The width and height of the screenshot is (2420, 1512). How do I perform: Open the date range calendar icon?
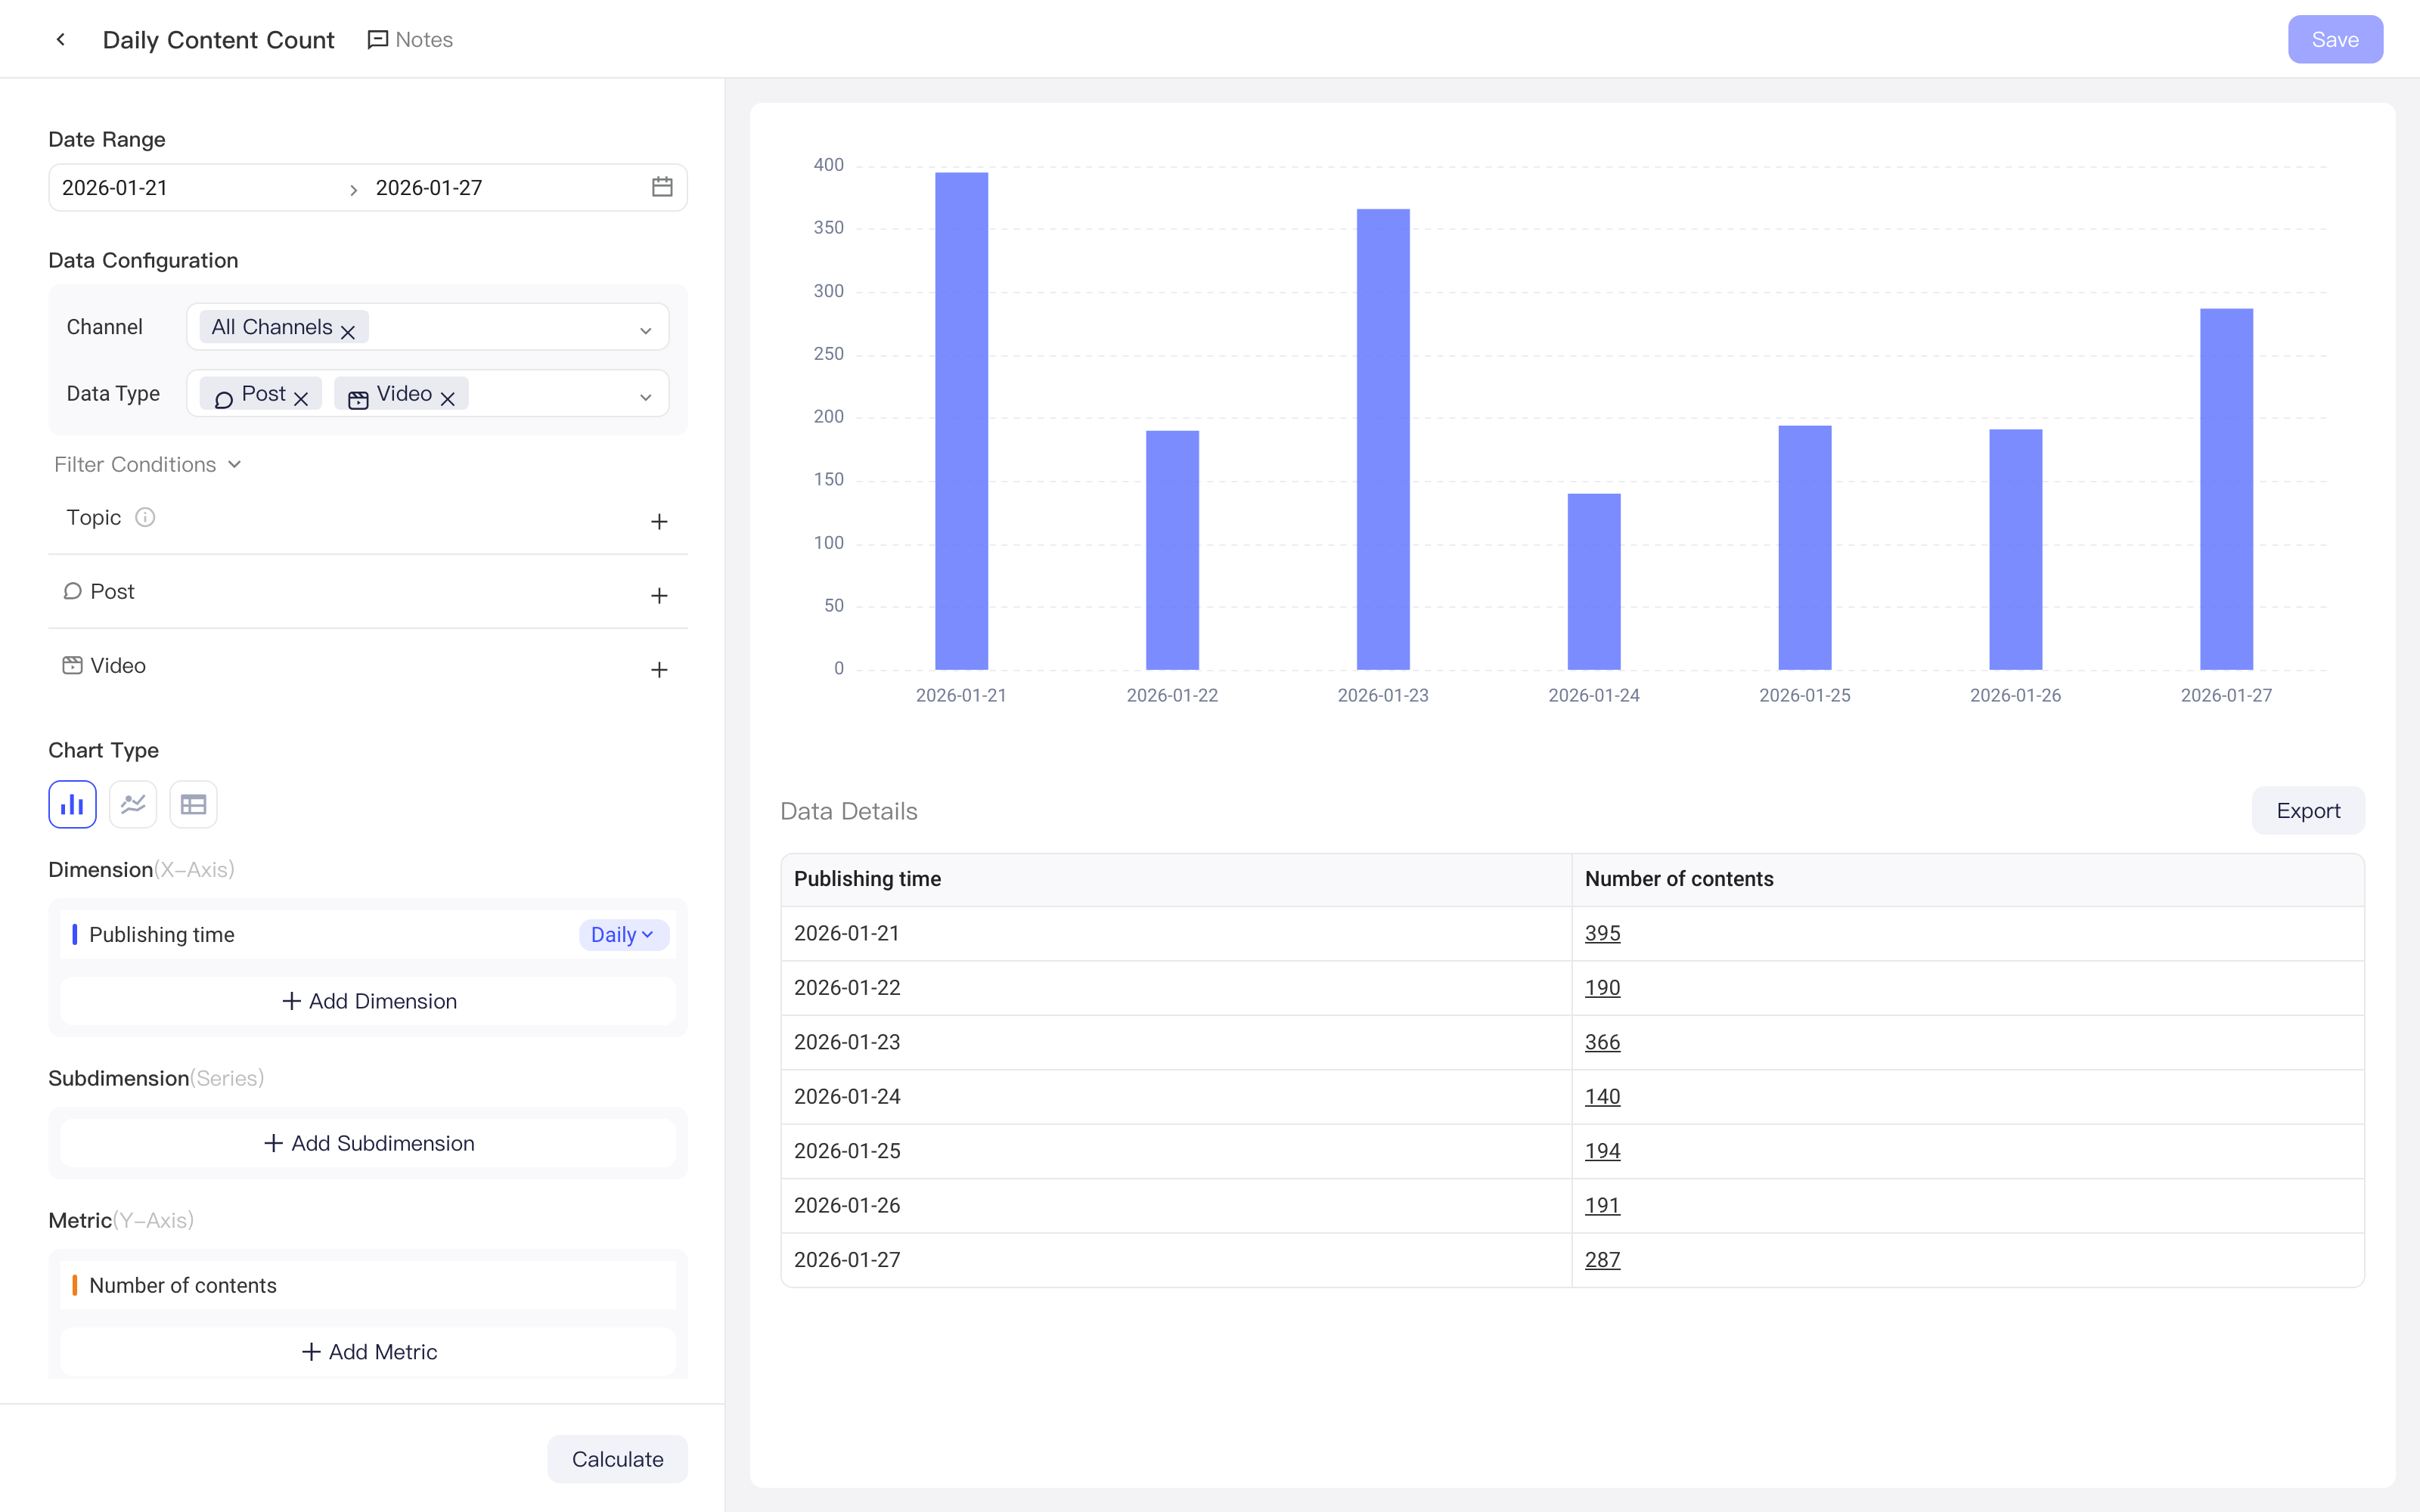(x=662, y=187)
